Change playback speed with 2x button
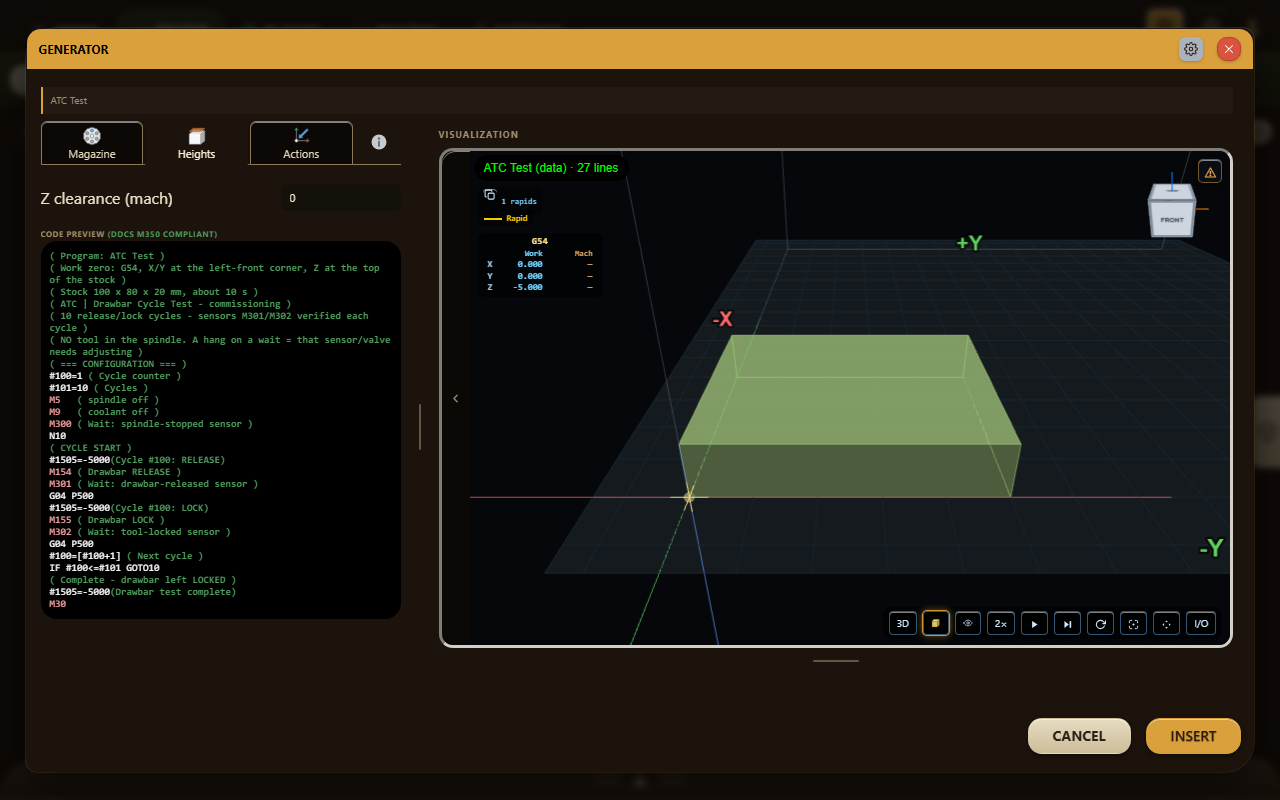The image size is (1280, 800). [1001, 623]
